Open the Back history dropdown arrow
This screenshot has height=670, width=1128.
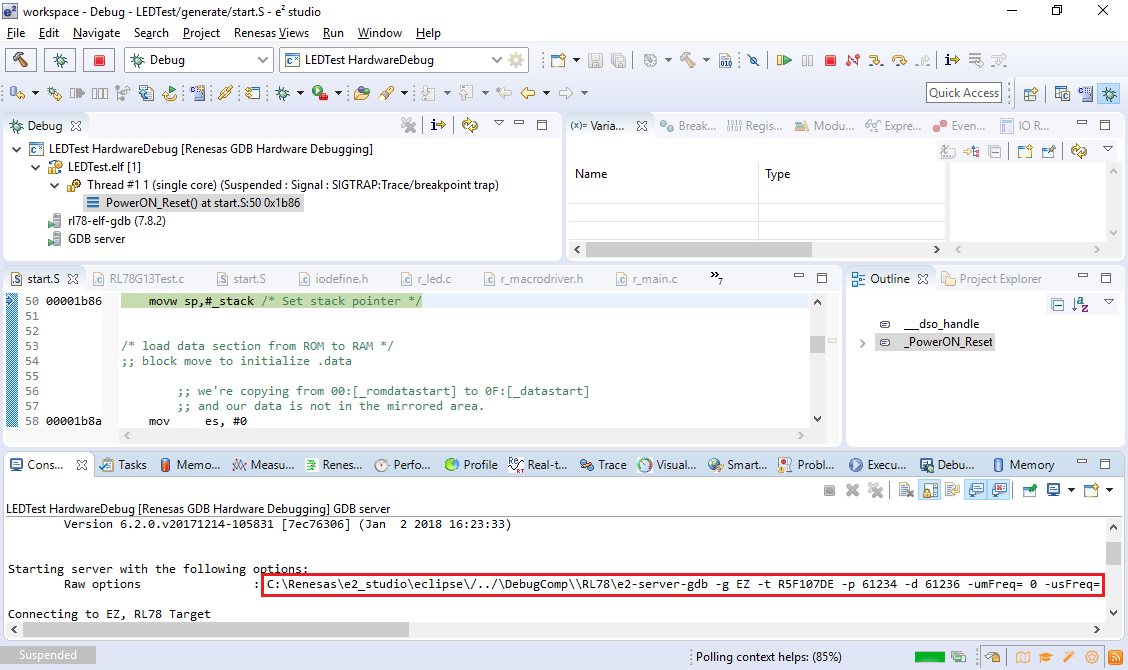coord(546,93)
